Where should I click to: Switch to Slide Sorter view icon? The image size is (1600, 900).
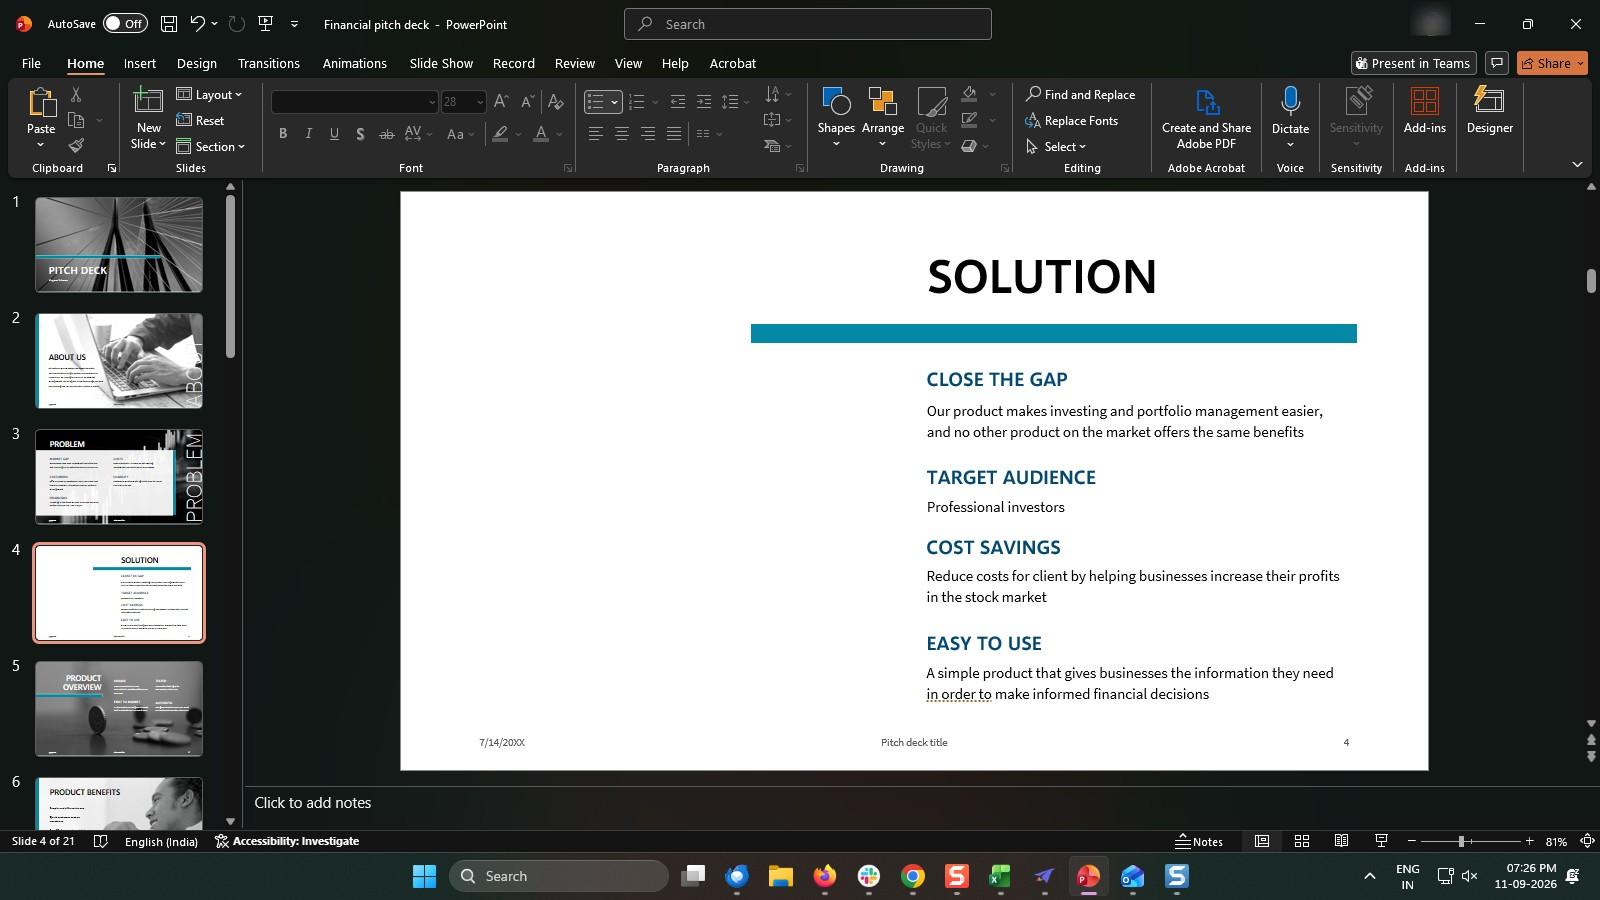(1302, 841)
